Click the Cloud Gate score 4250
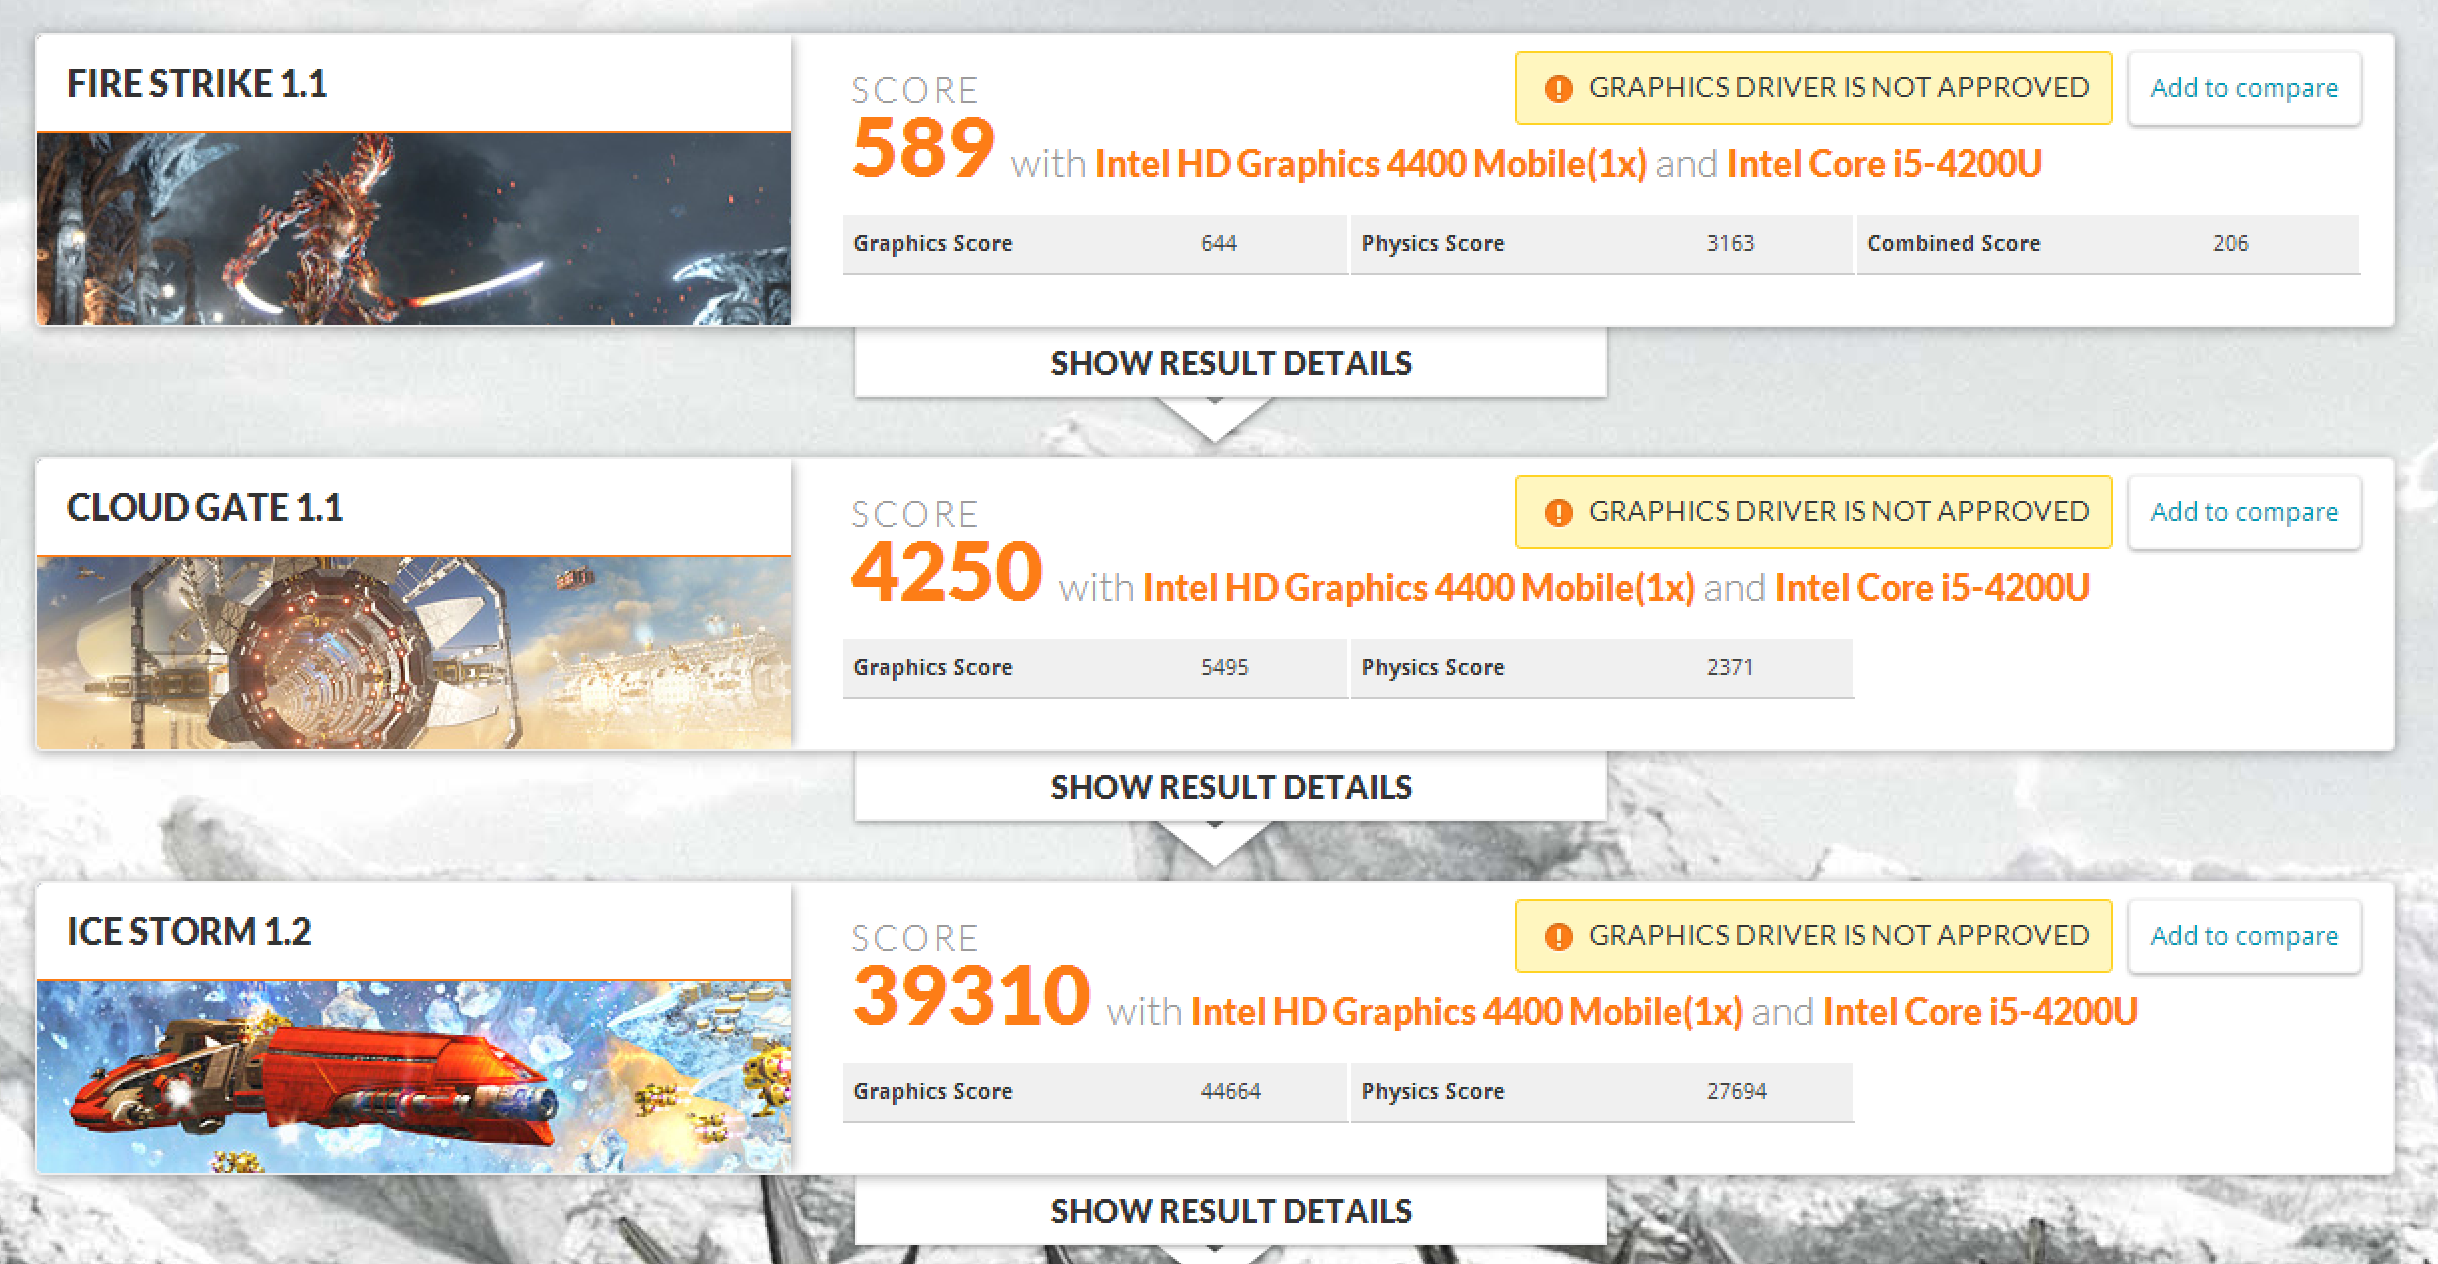The image size is (2438, 1264). coord(947,572)
